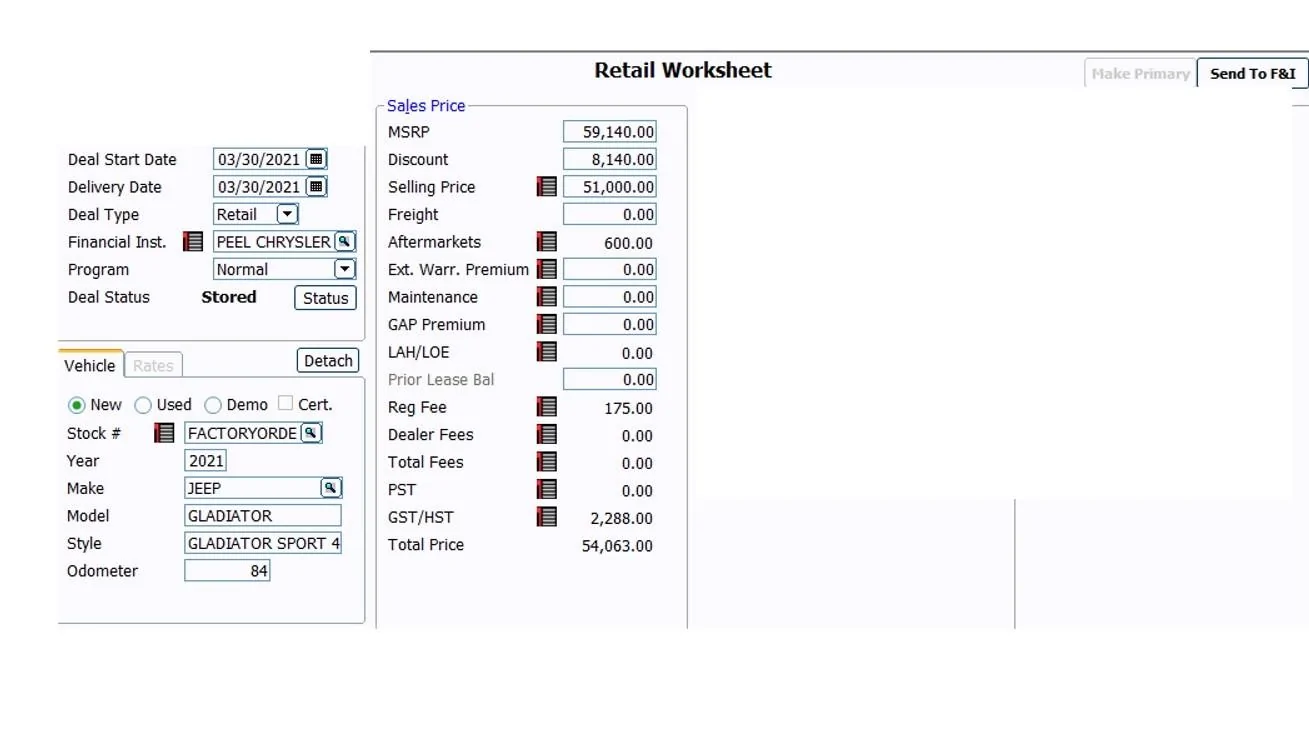Open Selling Price detail icon
The height and width of the screenshot is (736, 1309).
(547, 187)
